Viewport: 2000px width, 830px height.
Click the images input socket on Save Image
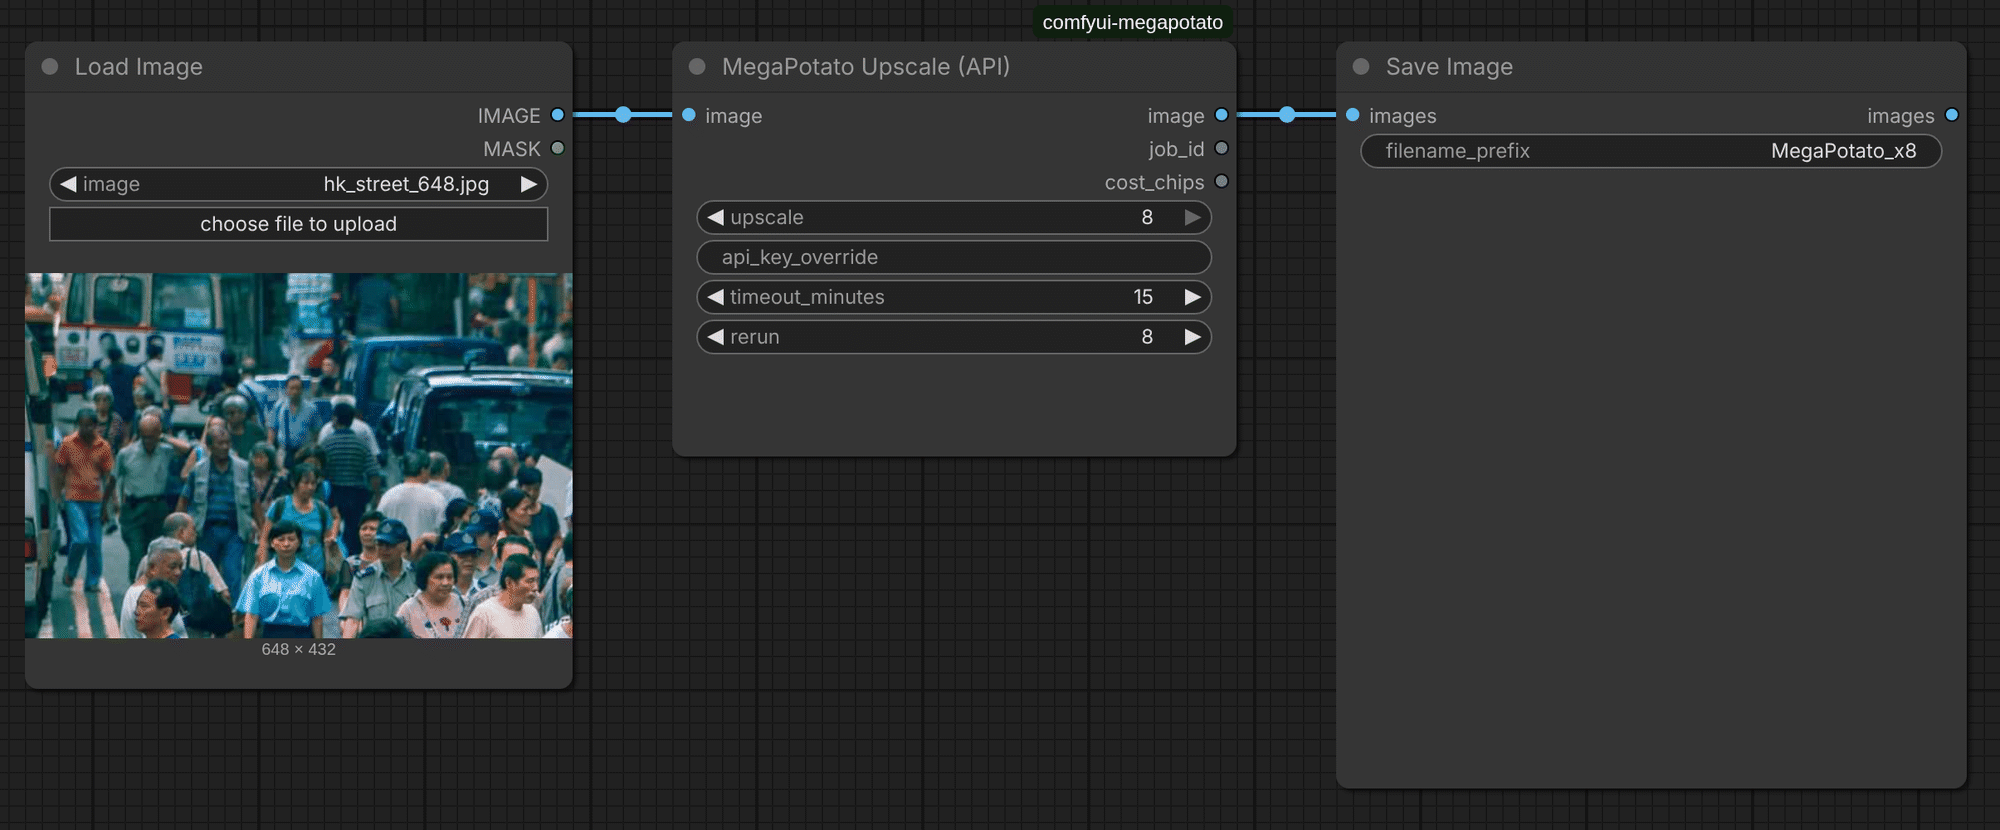(x=1353, y=115)
